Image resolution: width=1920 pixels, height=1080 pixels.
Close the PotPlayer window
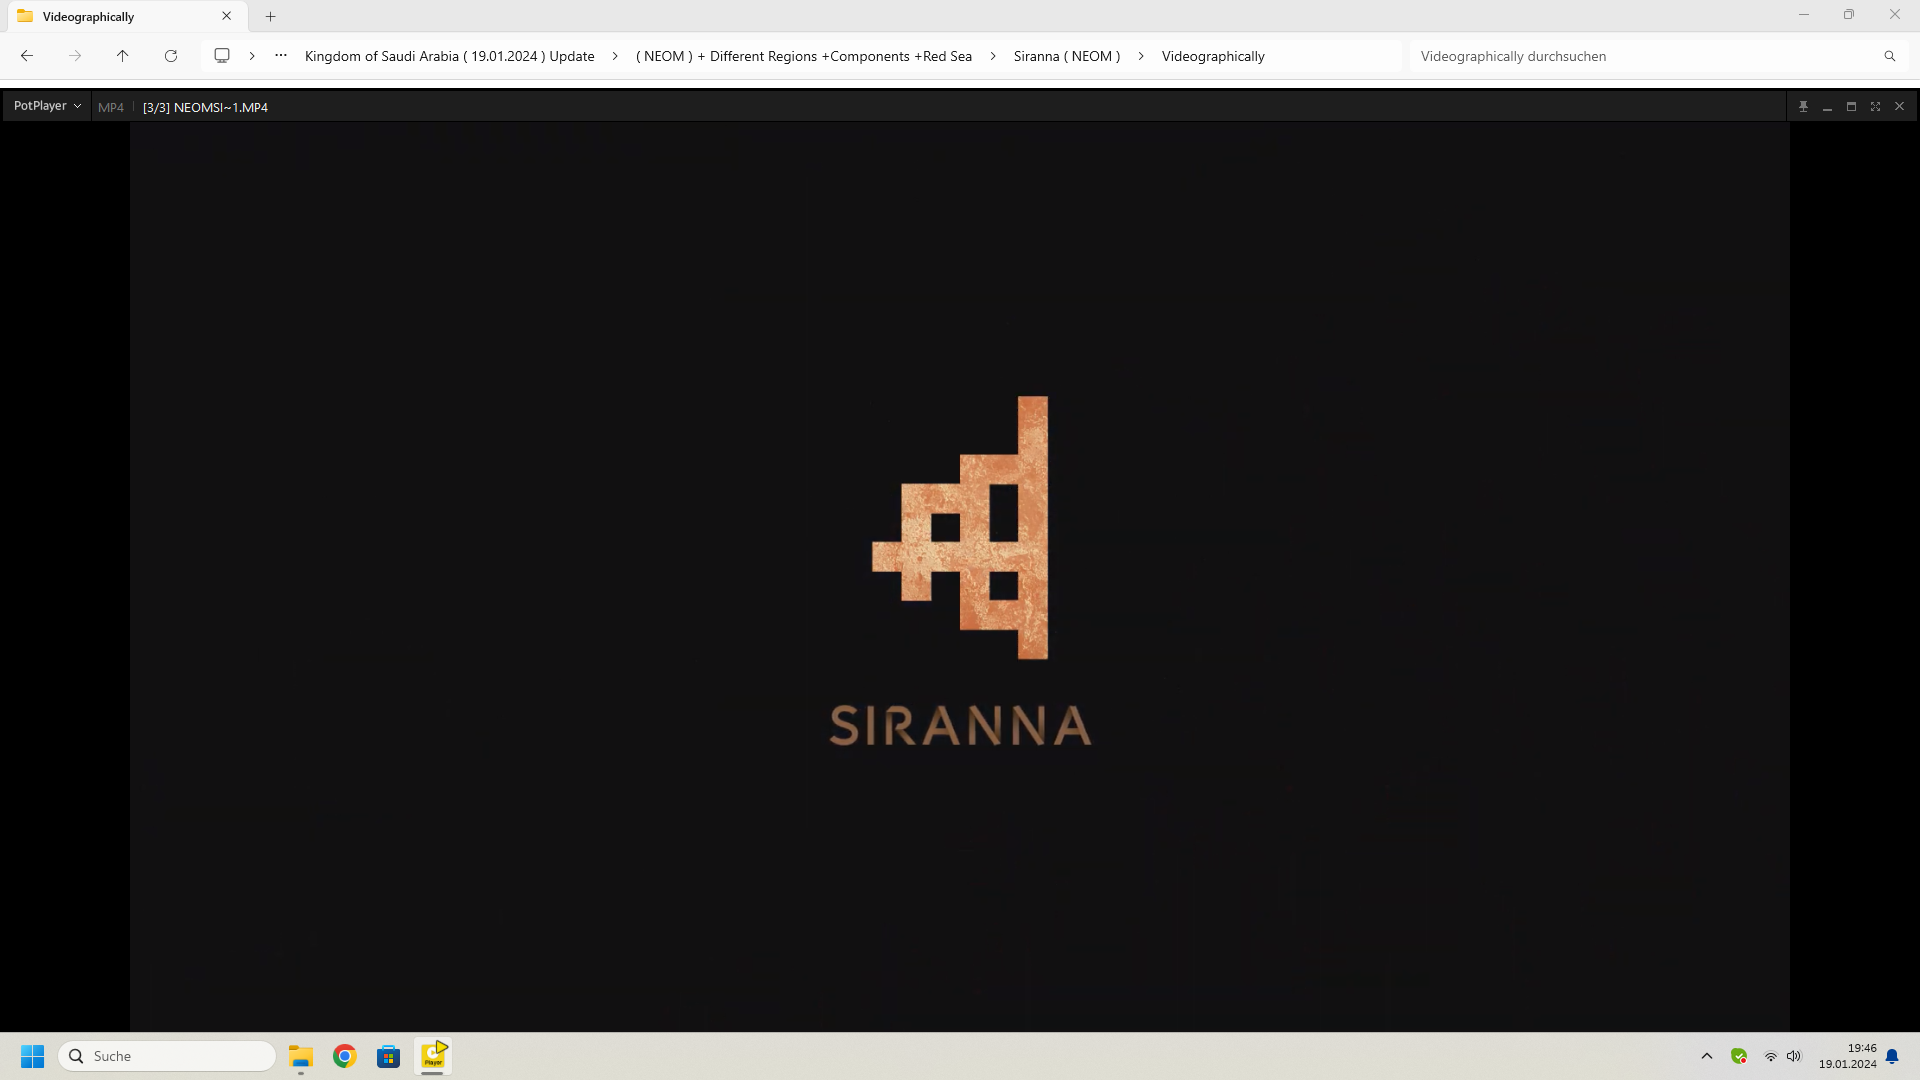pos(1900,106)
